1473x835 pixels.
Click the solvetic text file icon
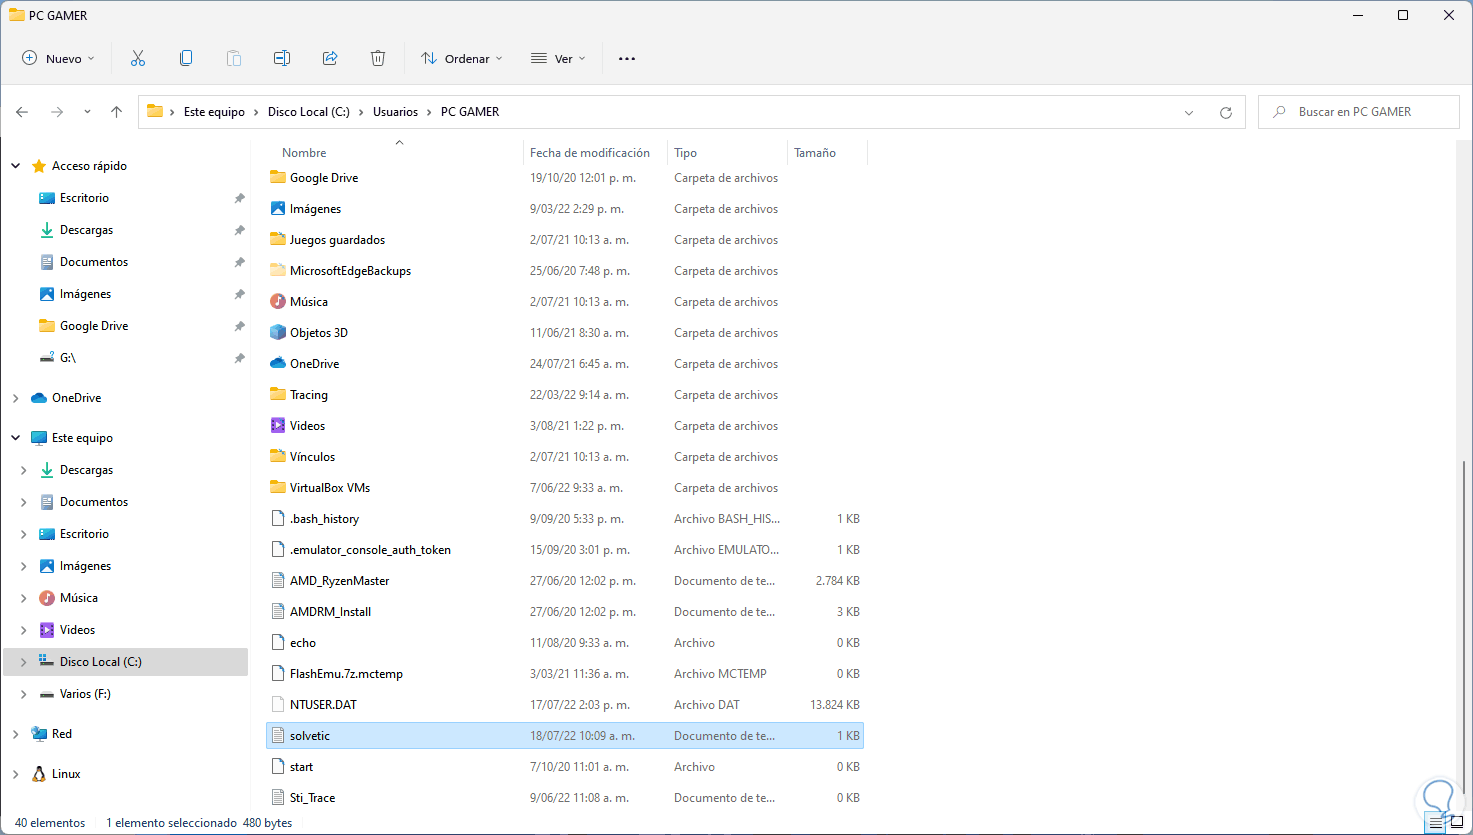tap(278, 736)
